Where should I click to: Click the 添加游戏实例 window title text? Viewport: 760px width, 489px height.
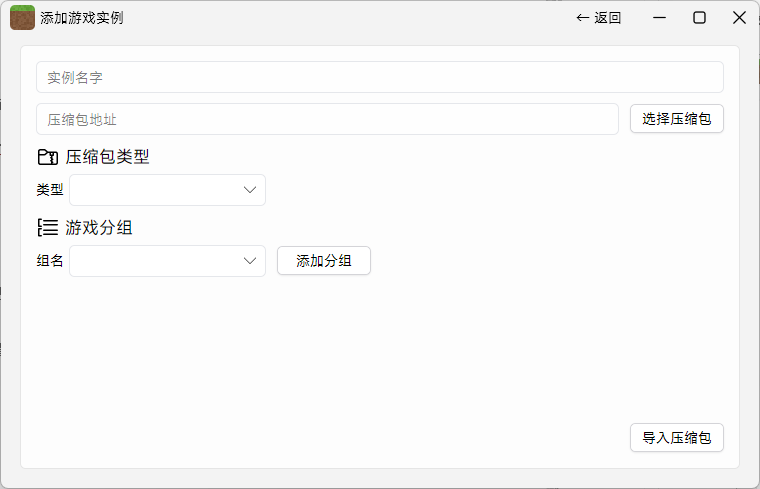tap(82, 18)
